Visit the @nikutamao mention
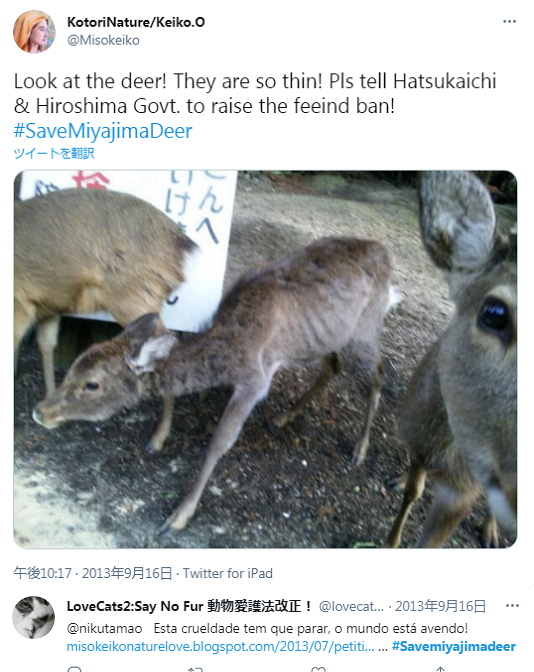Screen dimensions: 534x672 (x=105, y=628)
